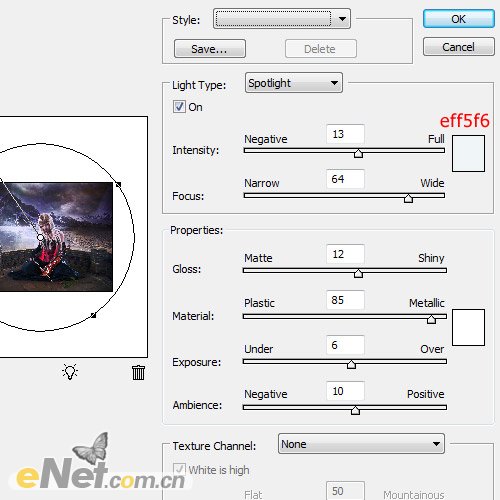Click the upper-right spotlight ellipse handle

pyautogui.click(x=118, y=184)
